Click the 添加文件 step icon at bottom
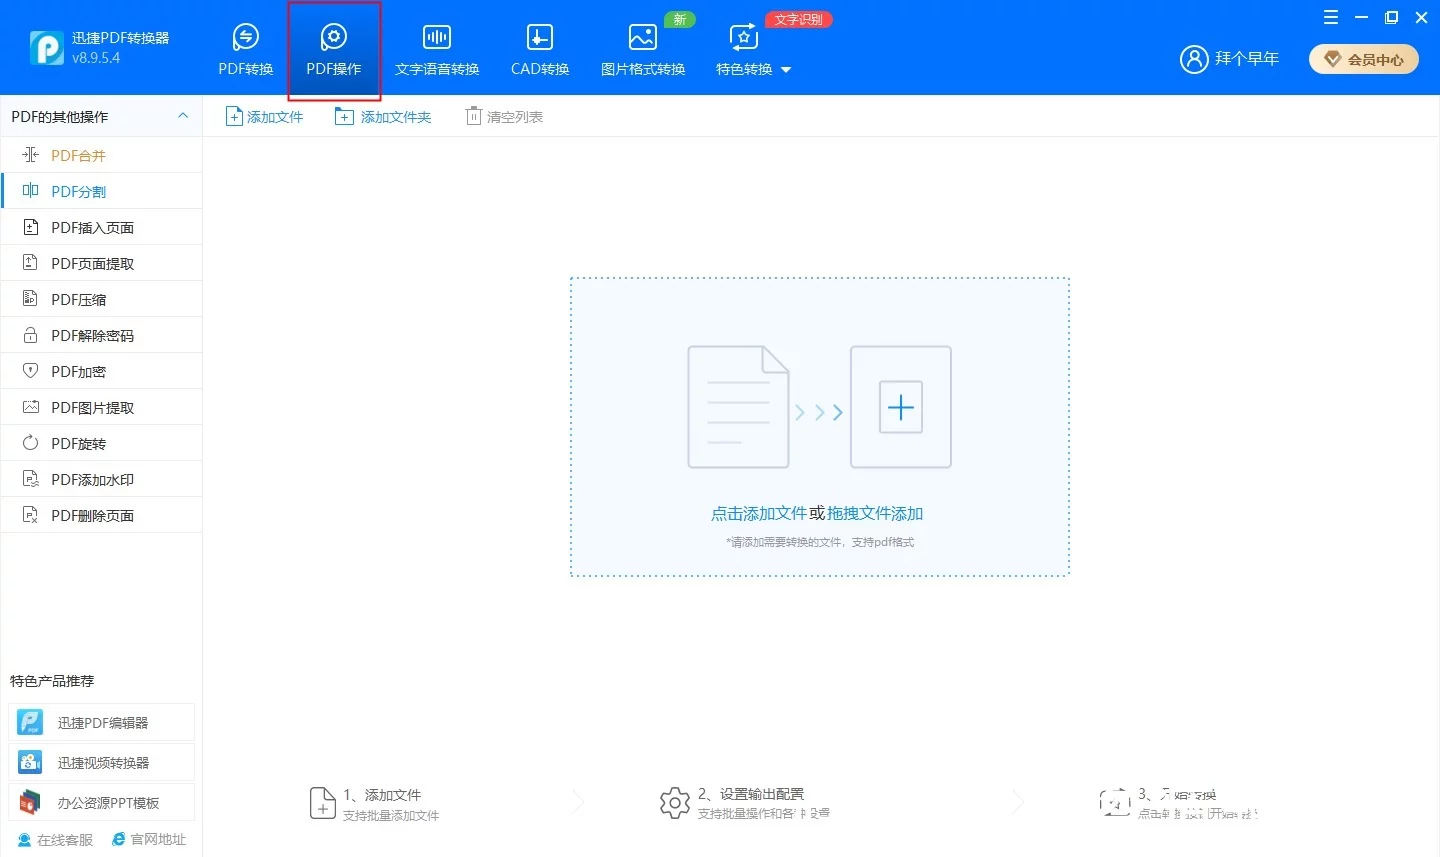 click(x=323, y=803)
